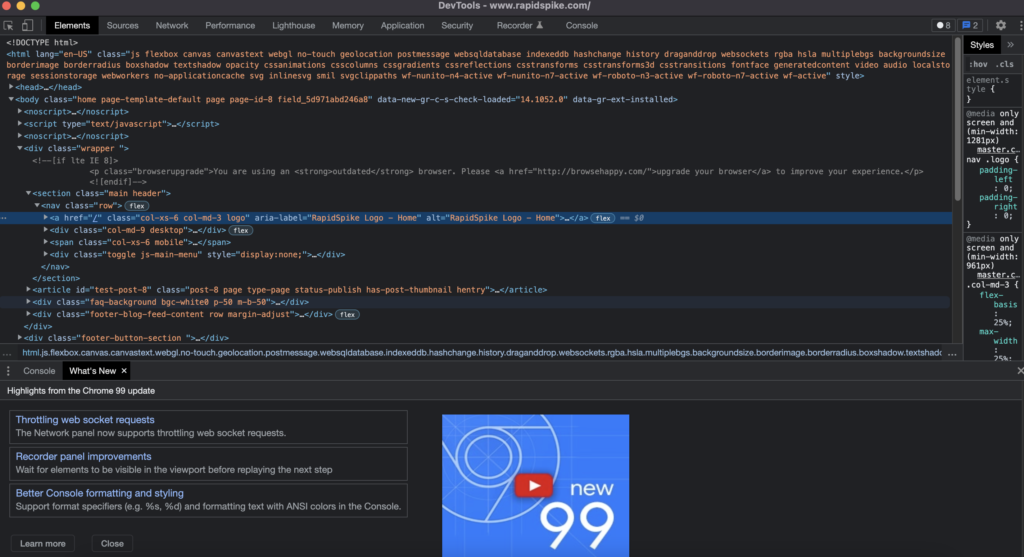The image size is (1024, 557).
Task: Open the Memory tab
Action: click(x=347, y=25)
